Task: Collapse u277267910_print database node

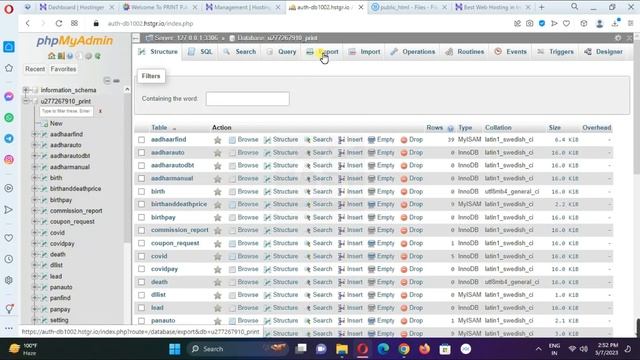Action: [x=26, y=101]
